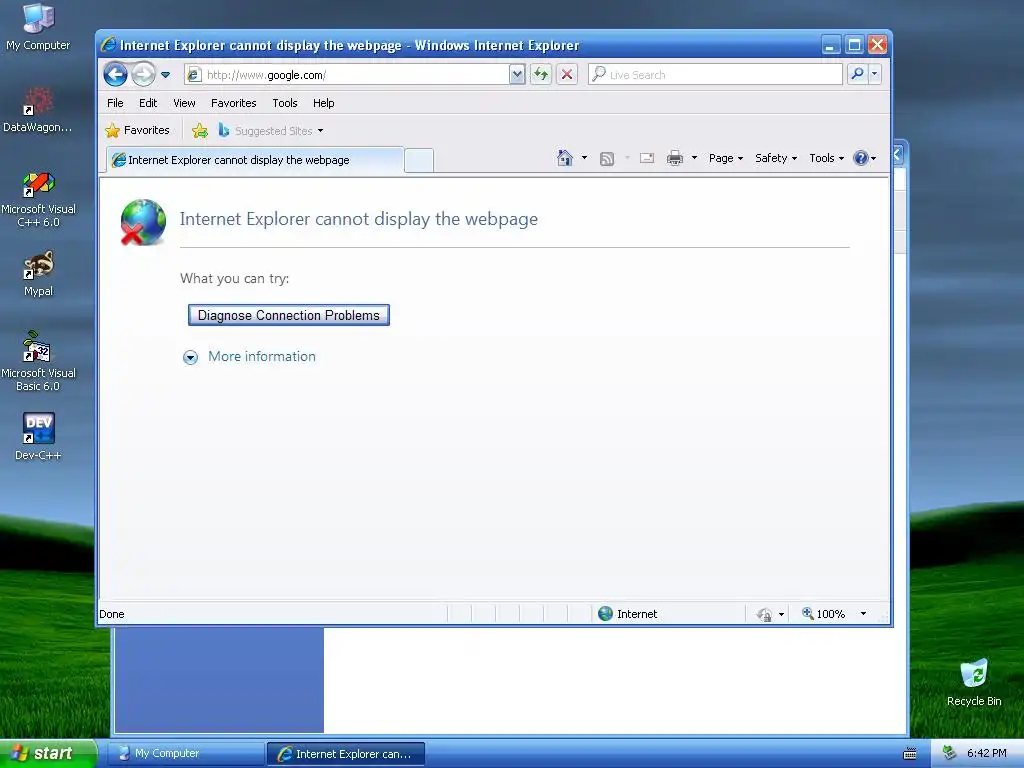Screen dimensions: 1024x768
Task: Open the Favorites menu in menu bar
Action: (x=234, y=103)
